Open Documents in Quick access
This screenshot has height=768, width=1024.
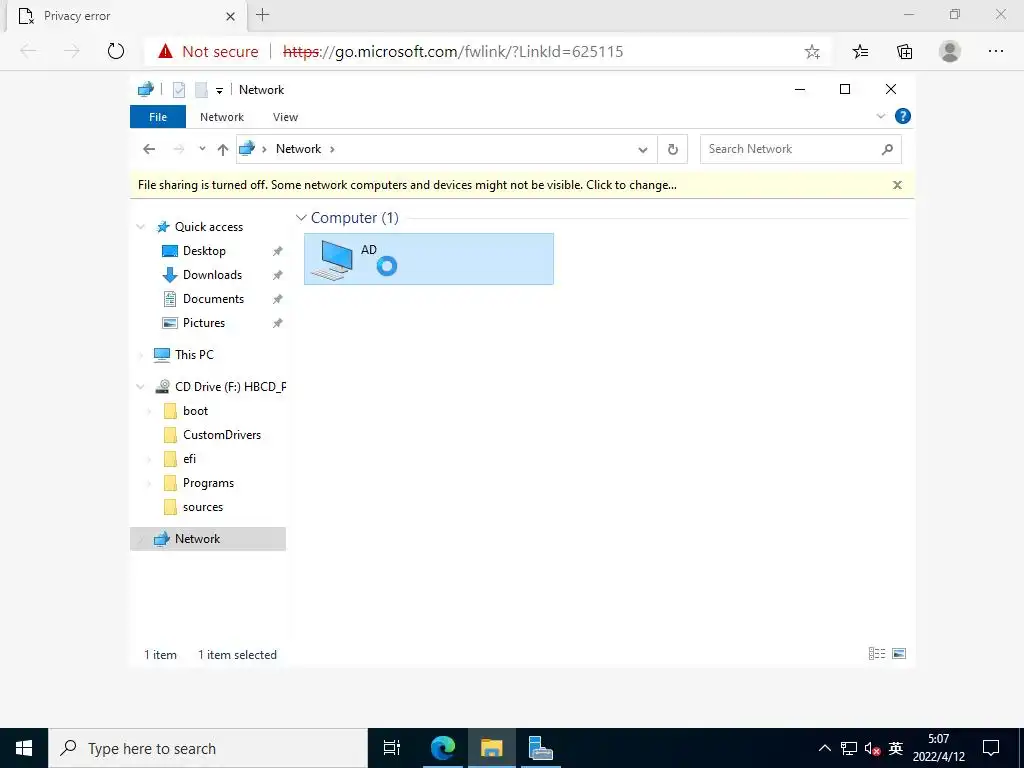click(213, 299)
